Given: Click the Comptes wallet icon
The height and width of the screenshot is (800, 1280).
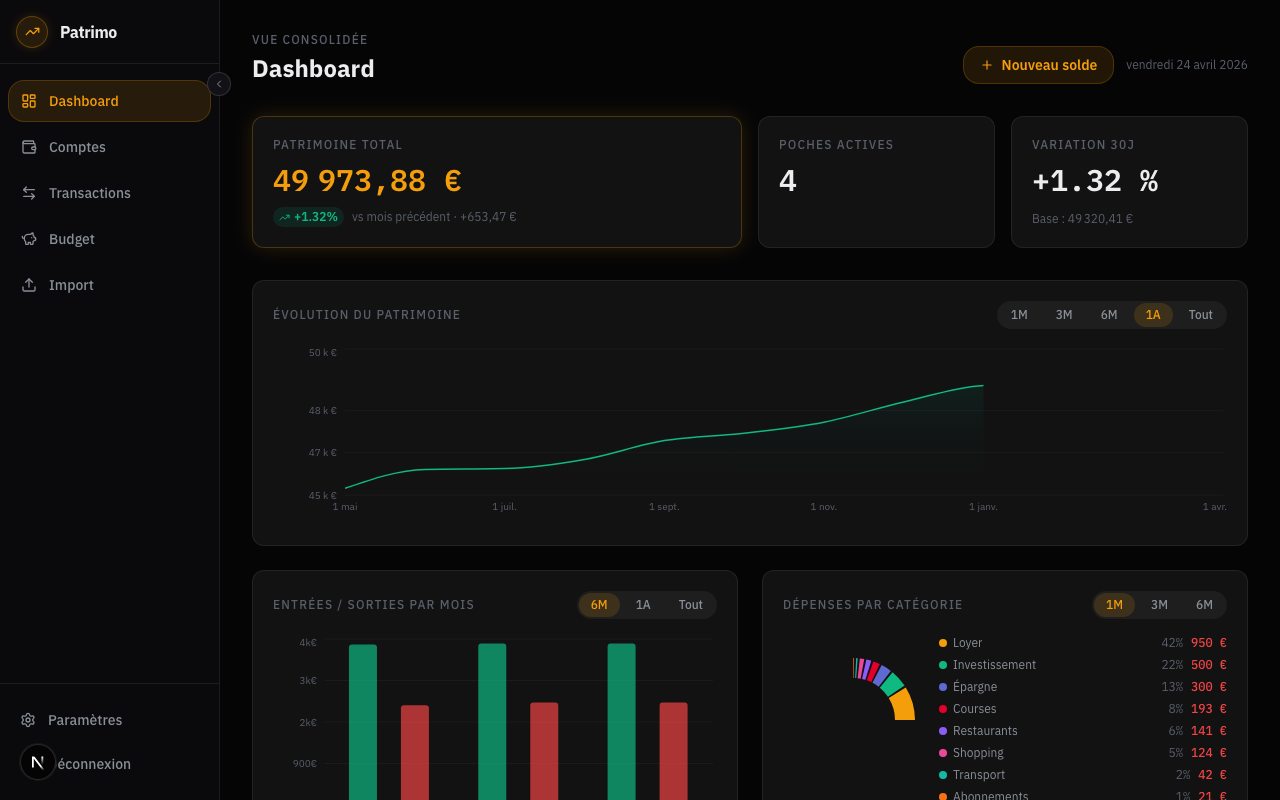Looking at the screenshot, I should (29, 147).
